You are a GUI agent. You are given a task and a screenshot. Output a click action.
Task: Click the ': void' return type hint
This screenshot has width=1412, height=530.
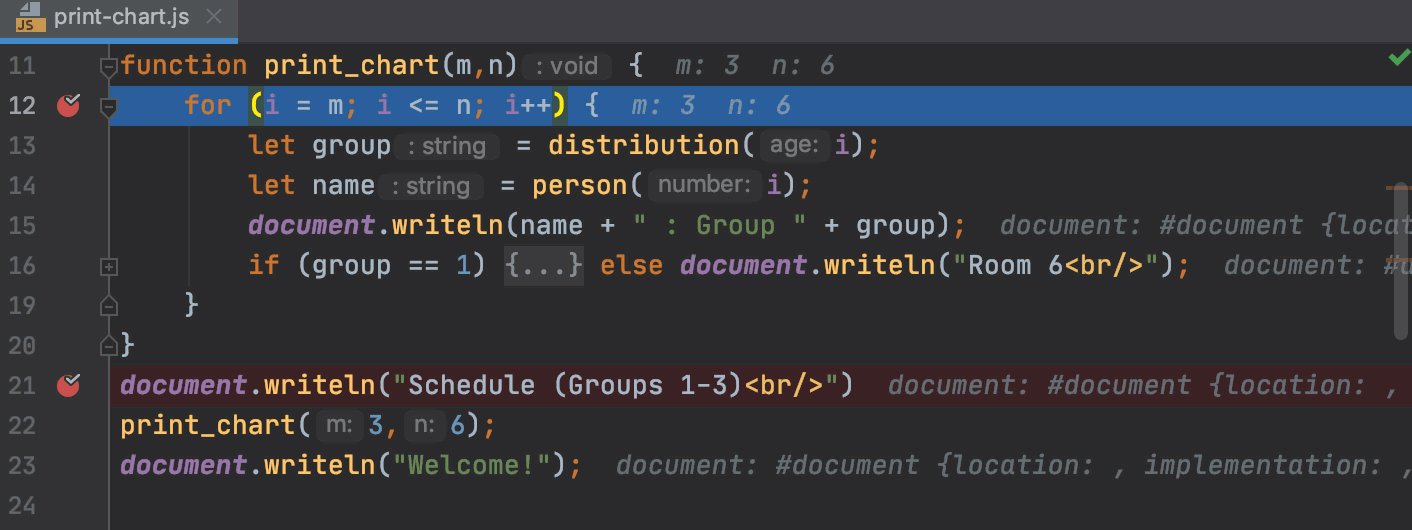(567, 67)
